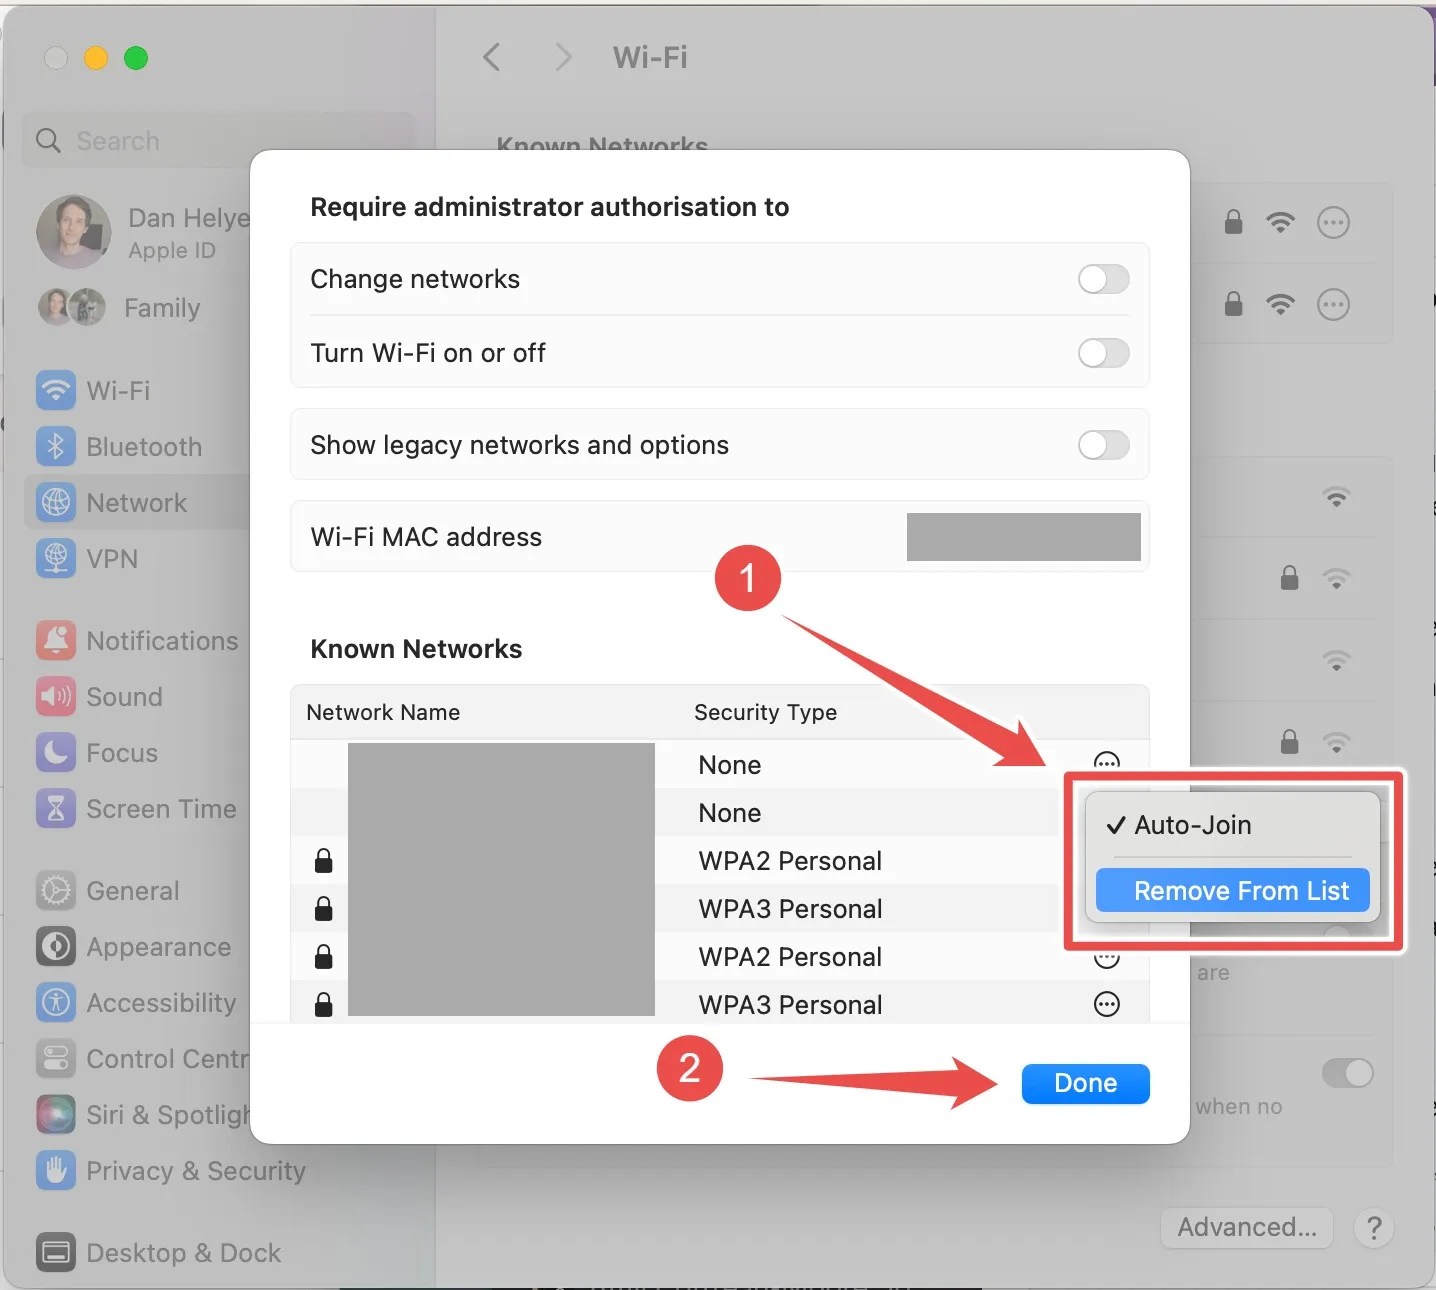Go back with the left chevron
This screenshot has width=1436, height=1290.
click(x=491, y=57)
